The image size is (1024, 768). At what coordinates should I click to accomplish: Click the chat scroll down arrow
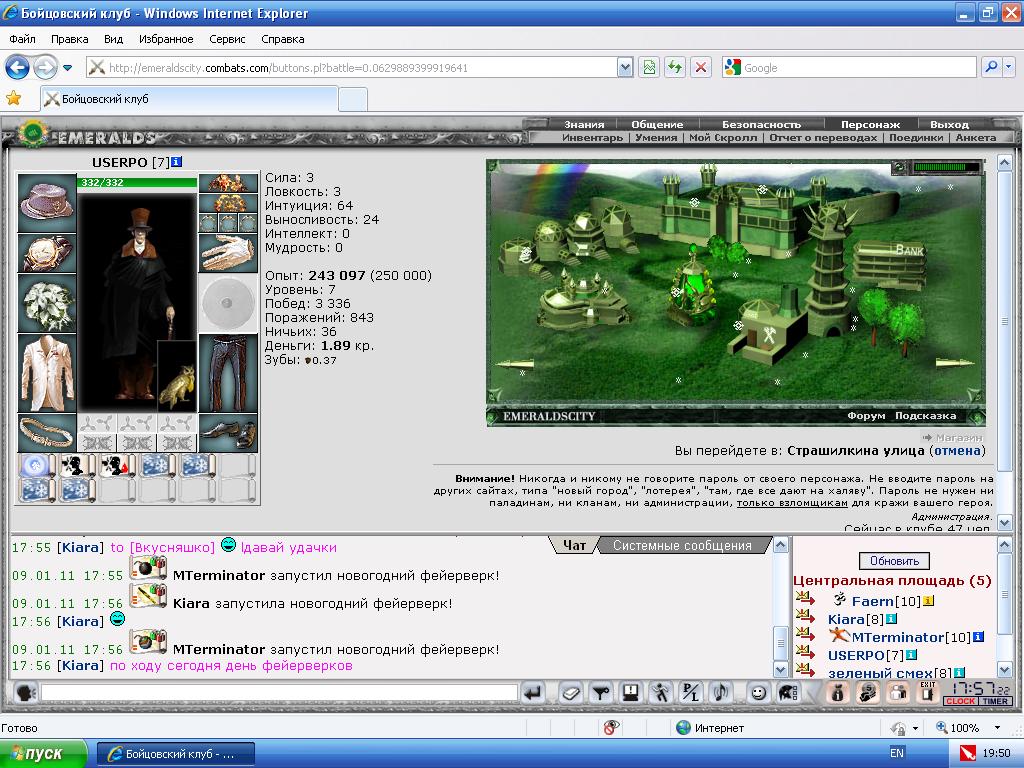[x=780, y=669]
